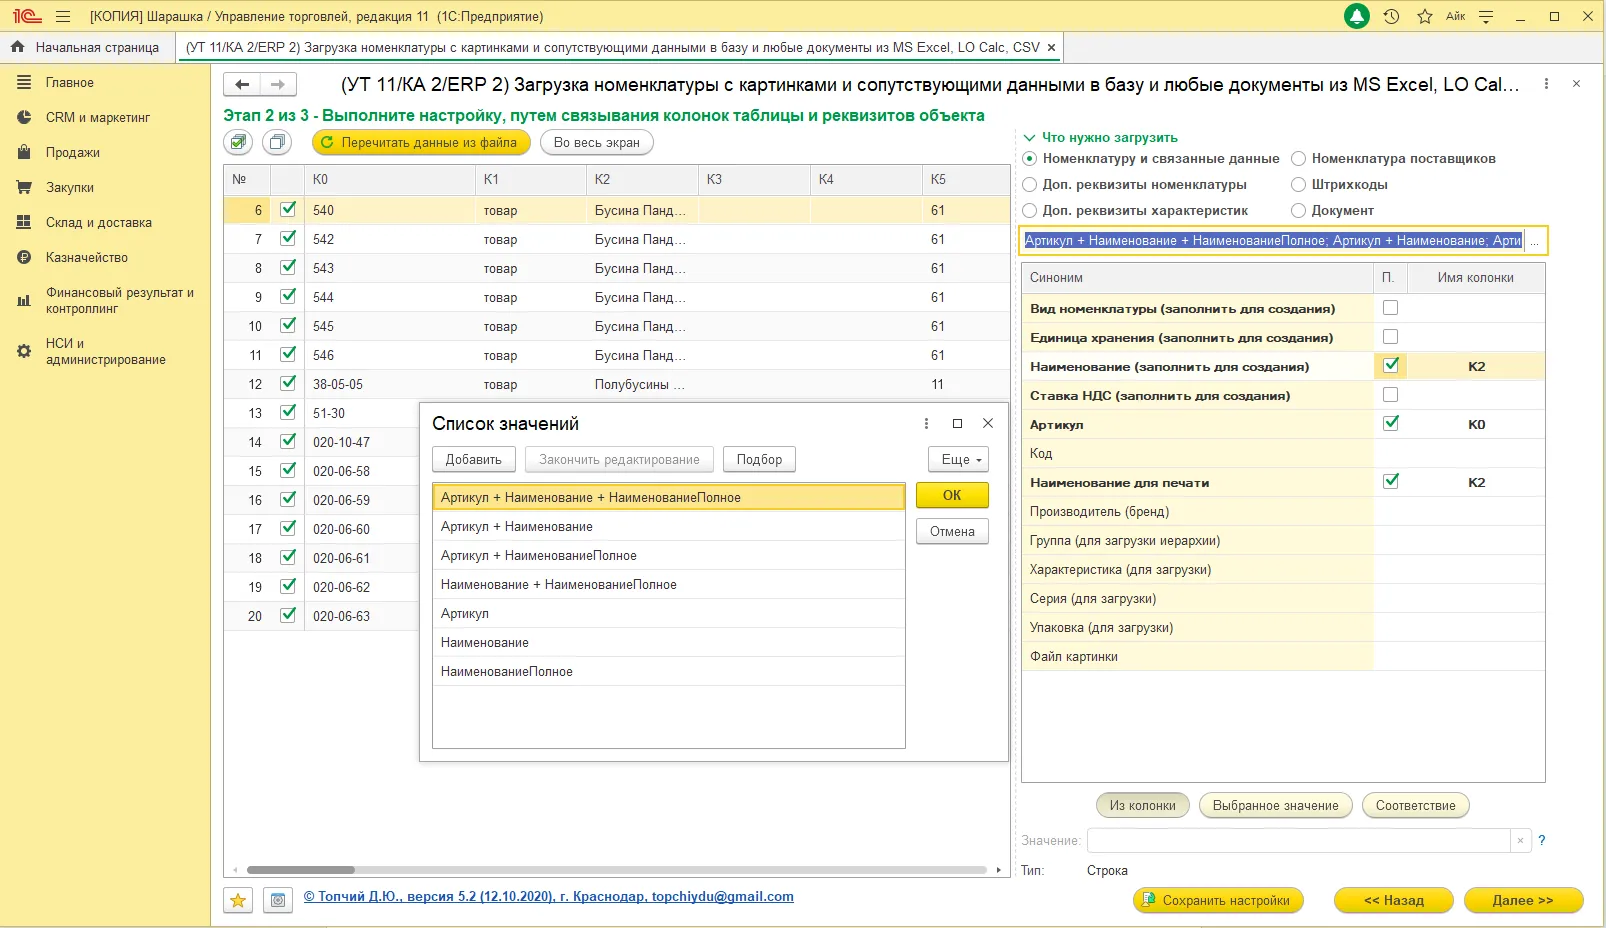This screenshot has width=1606, height=928.
Task: Uncheck the row 6 checkbox
Action: [x=288, y=210]
